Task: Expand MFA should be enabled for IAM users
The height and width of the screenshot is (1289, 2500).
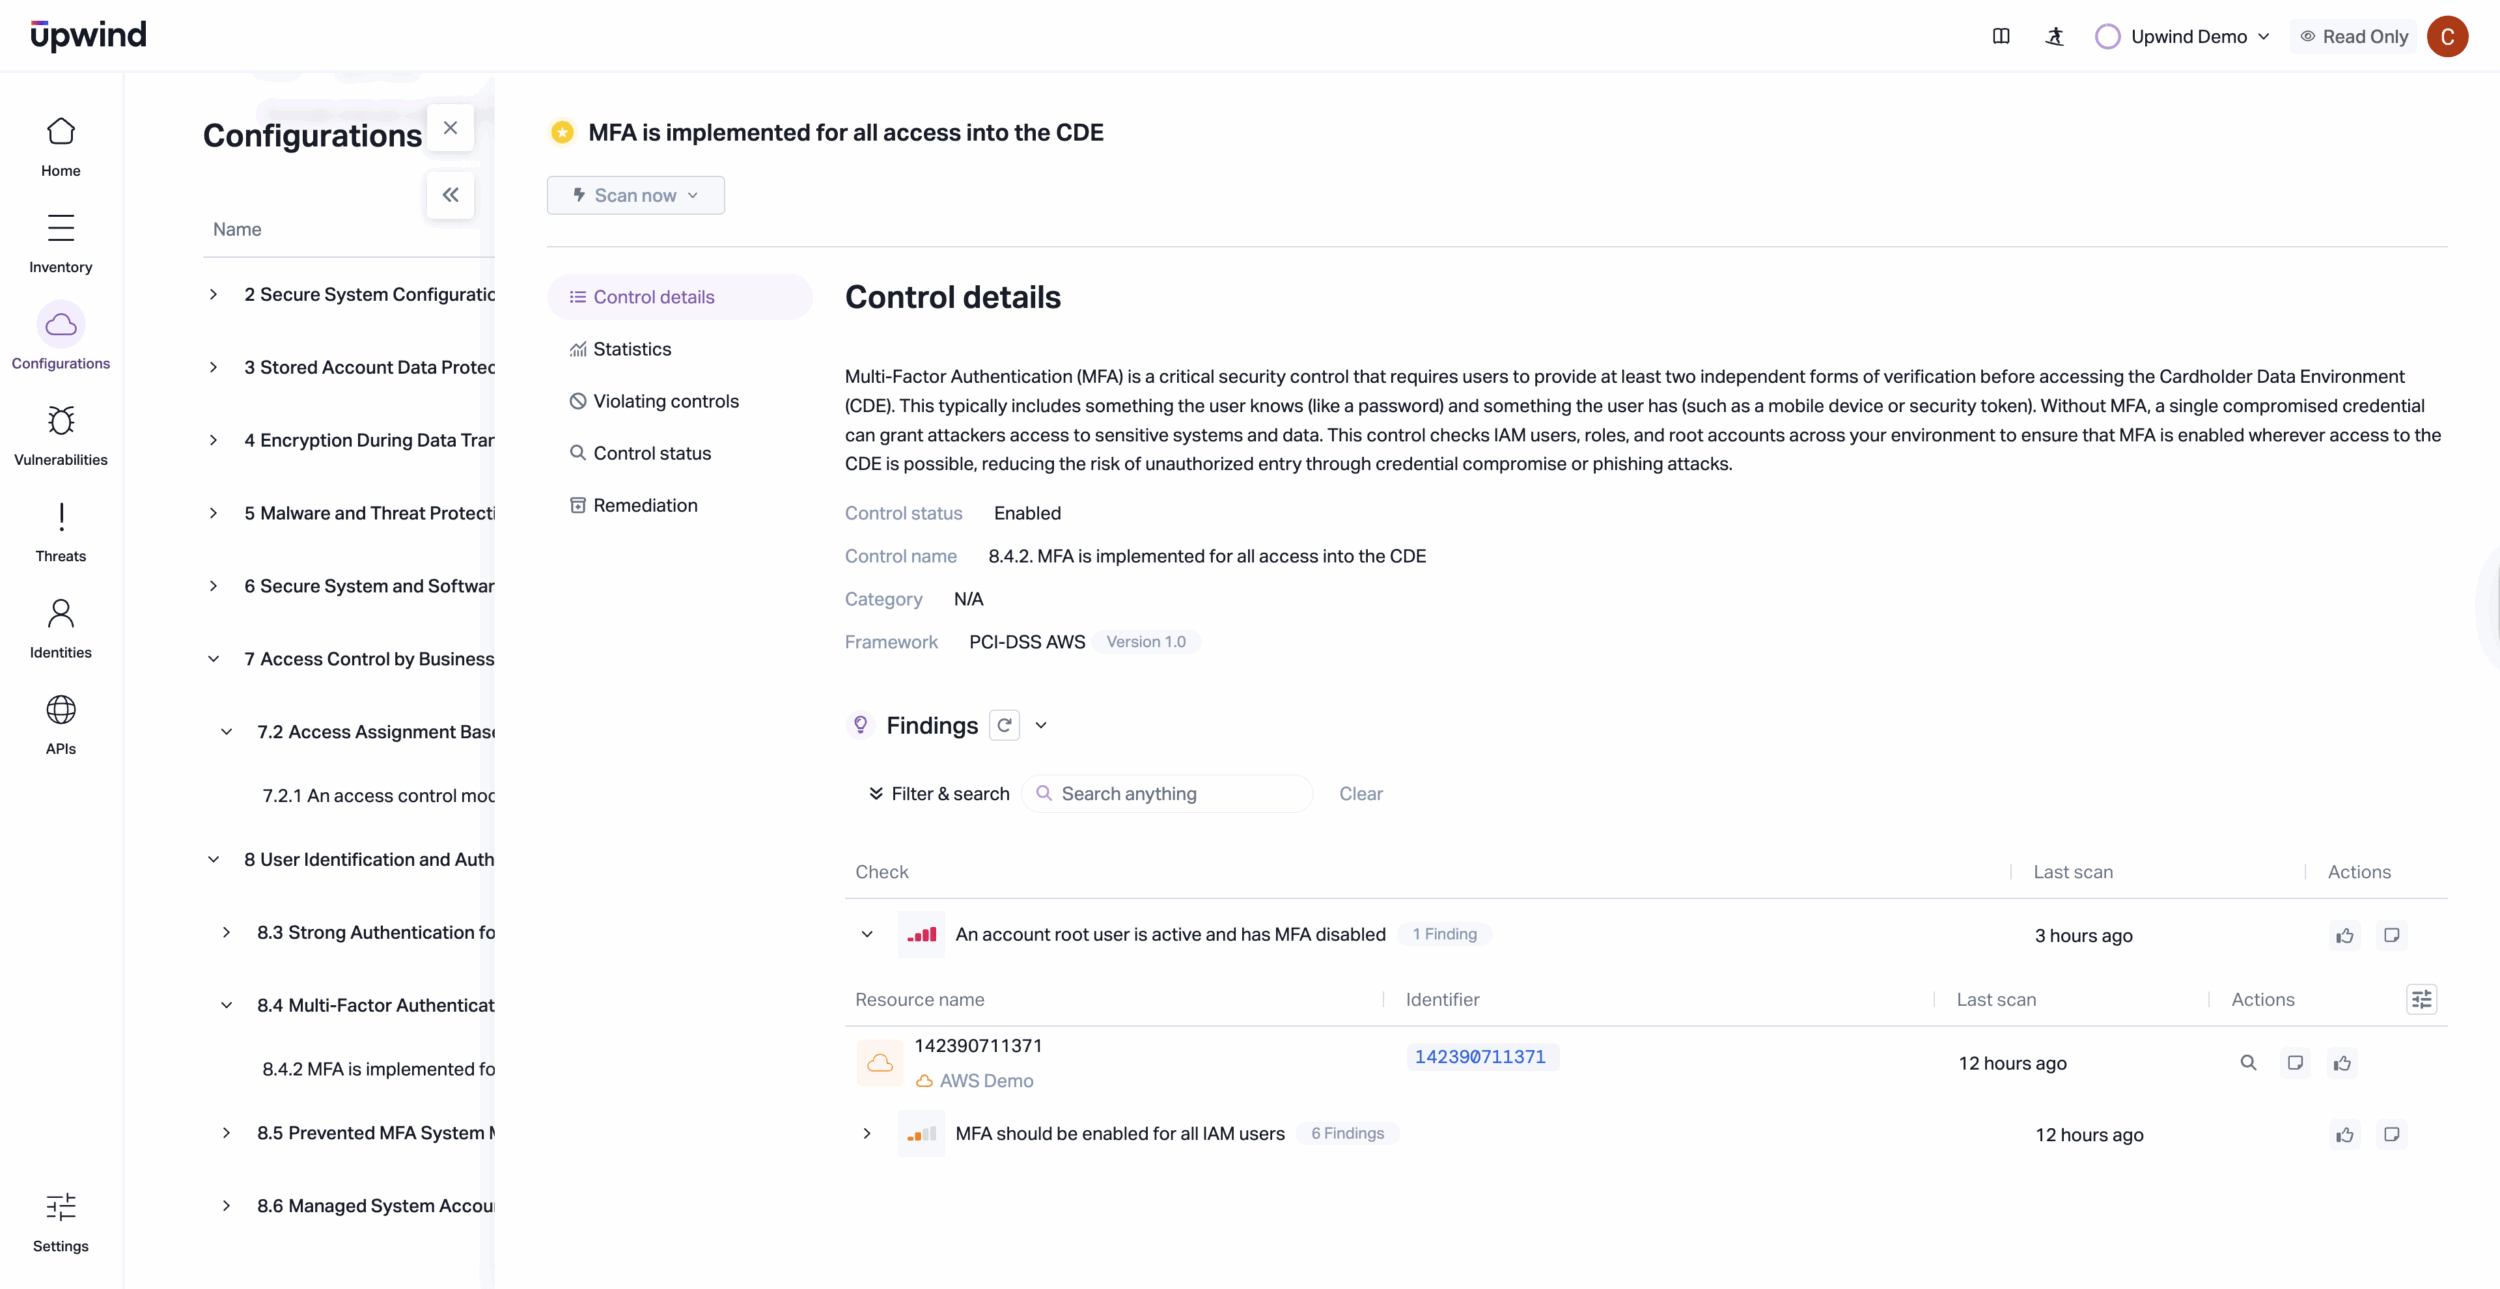Action: [867, 1134]
